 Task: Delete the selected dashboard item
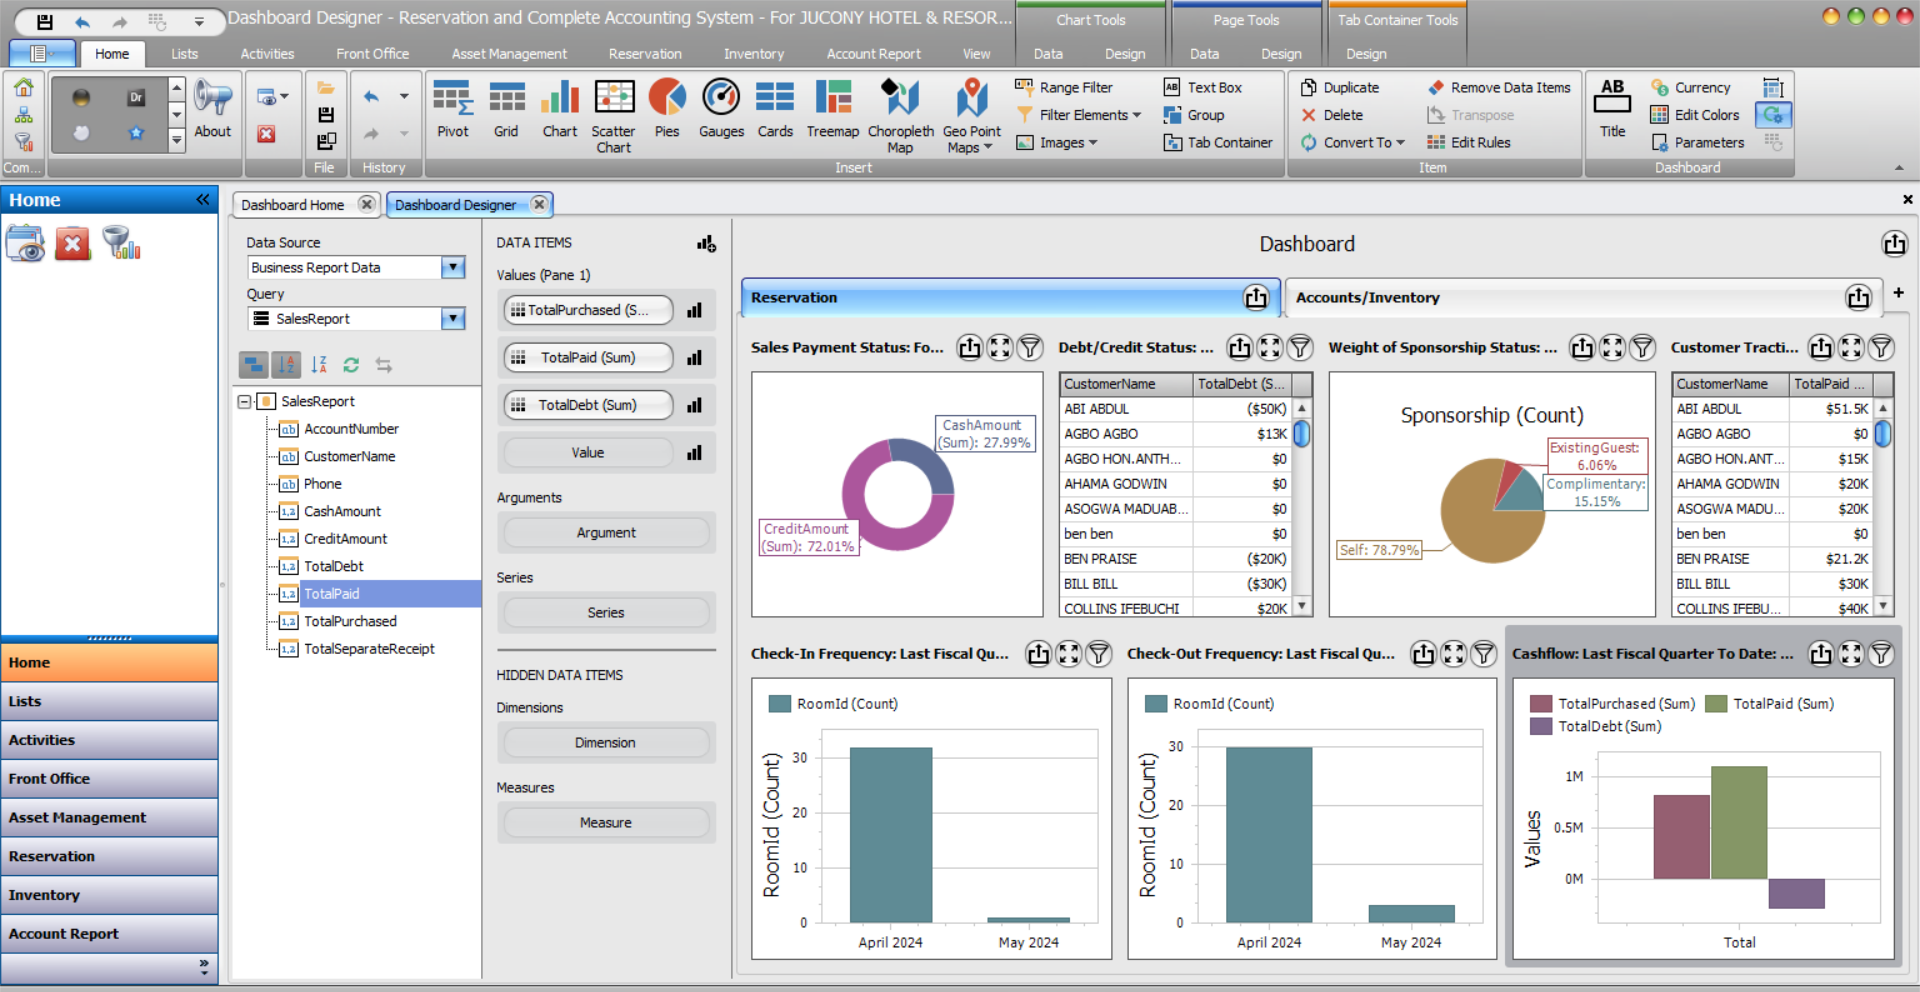(x=1331, y=115)
